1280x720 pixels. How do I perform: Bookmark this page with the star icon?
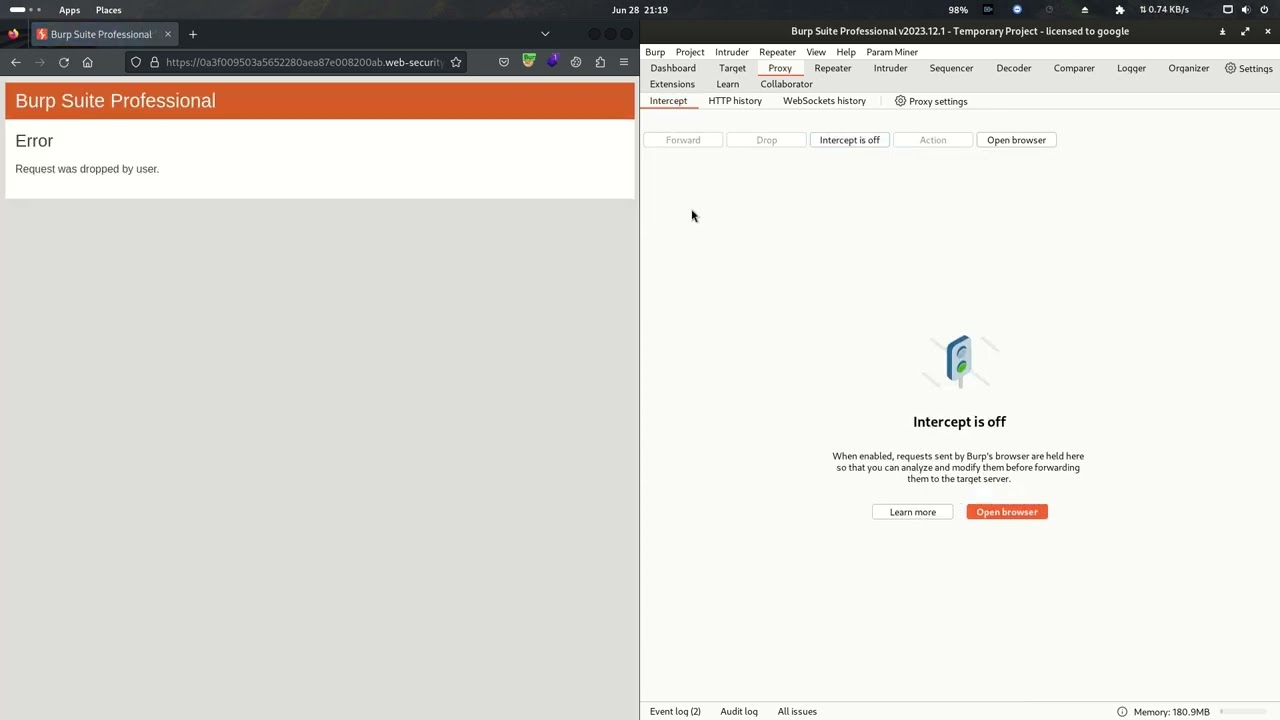[456, 62]
